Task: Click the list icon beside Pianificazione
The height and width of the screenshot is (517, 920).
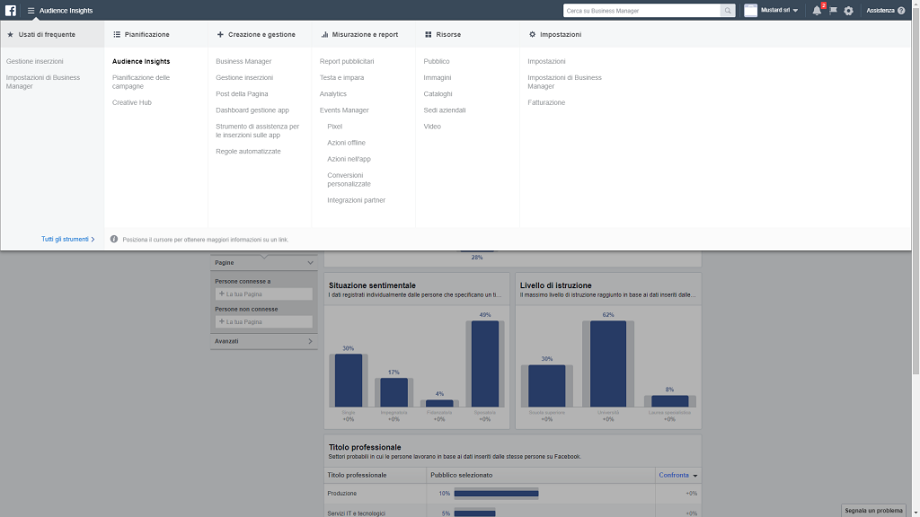Action: coord(117,35)
